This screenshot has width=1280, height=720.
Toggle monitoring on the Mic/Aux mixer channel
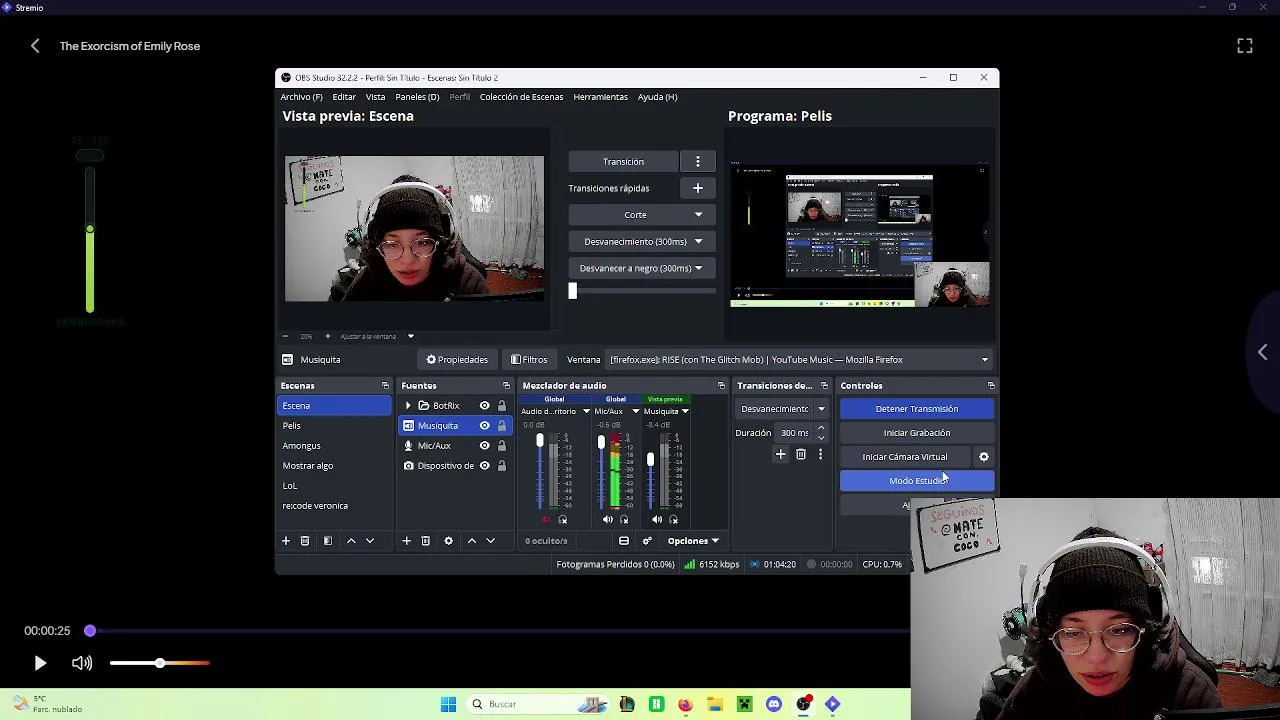[624, 520]
